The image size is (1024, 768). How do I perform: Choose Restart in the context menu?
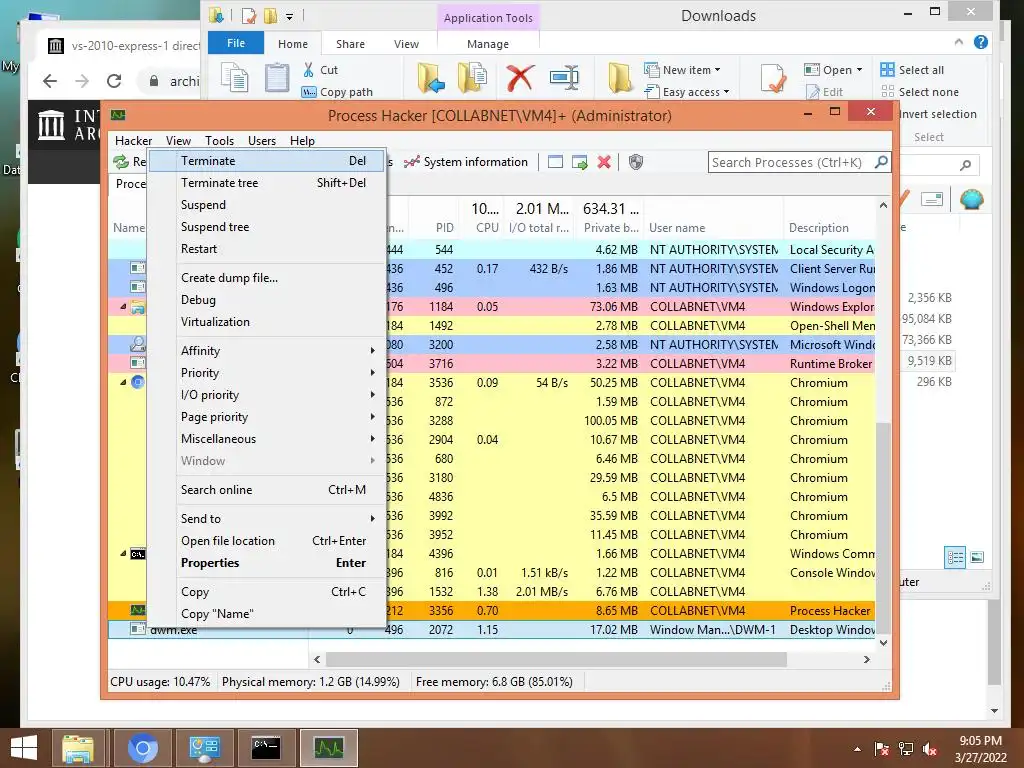267,249
